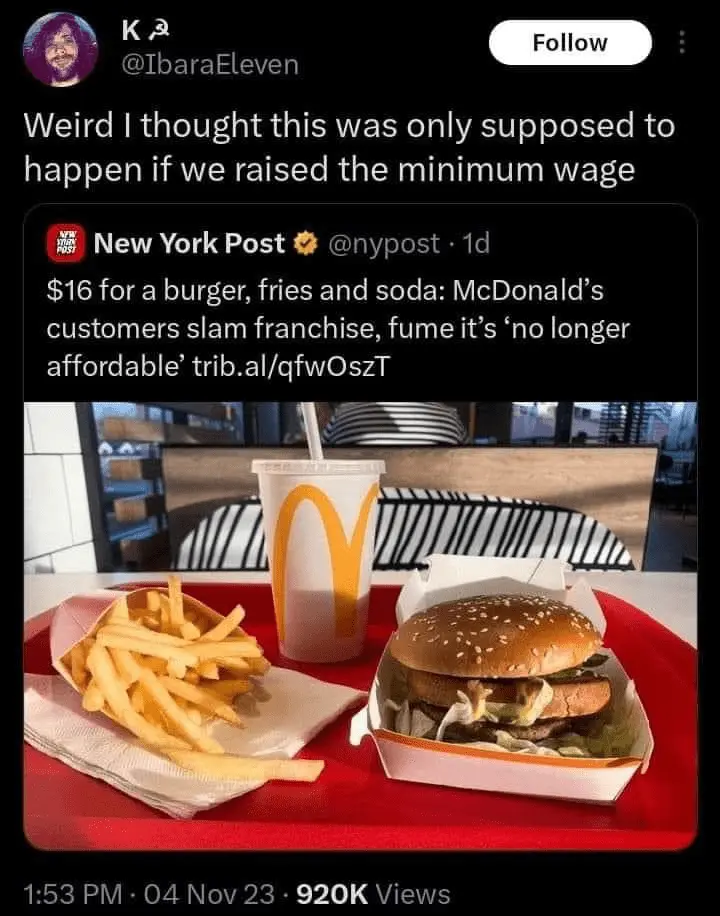
Task: Click the 1d time indicator on quoted tweet
Action: [476, 244]
